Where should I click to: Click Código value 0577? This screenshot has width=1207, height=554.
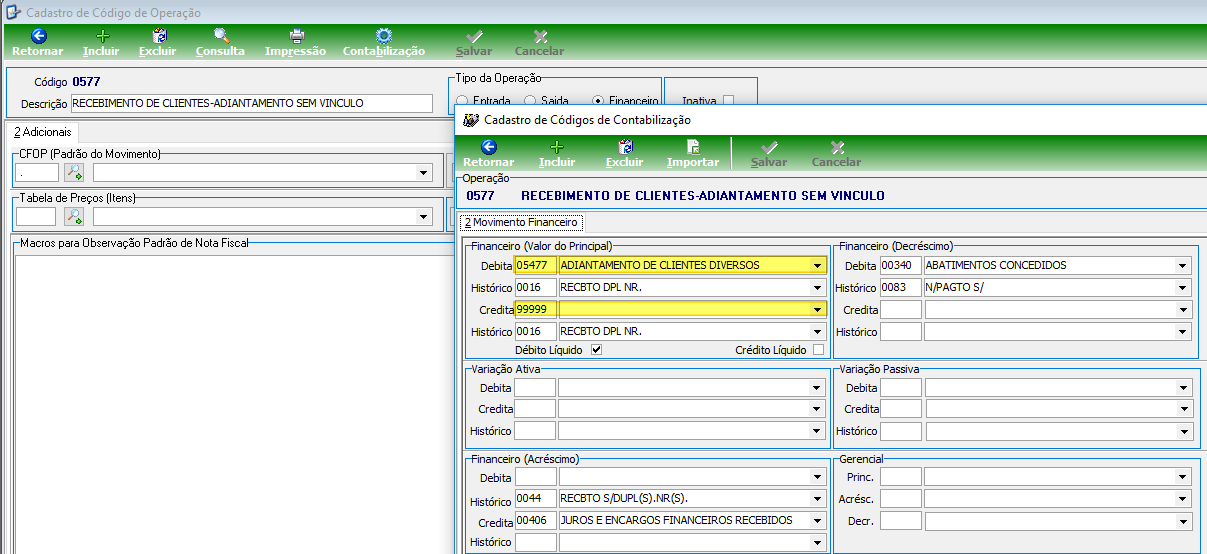[x=86, y=82]
